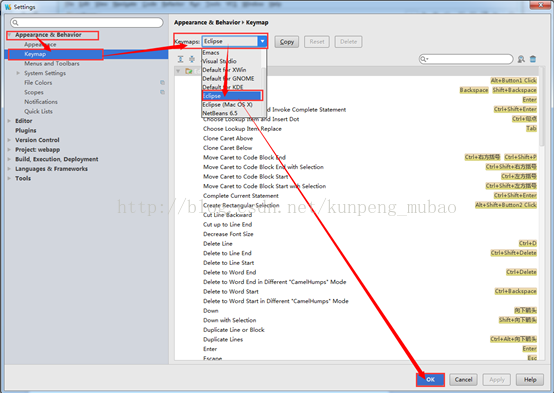Click the Reset button
Screen dimensions: 555x393
coord(317,42)
